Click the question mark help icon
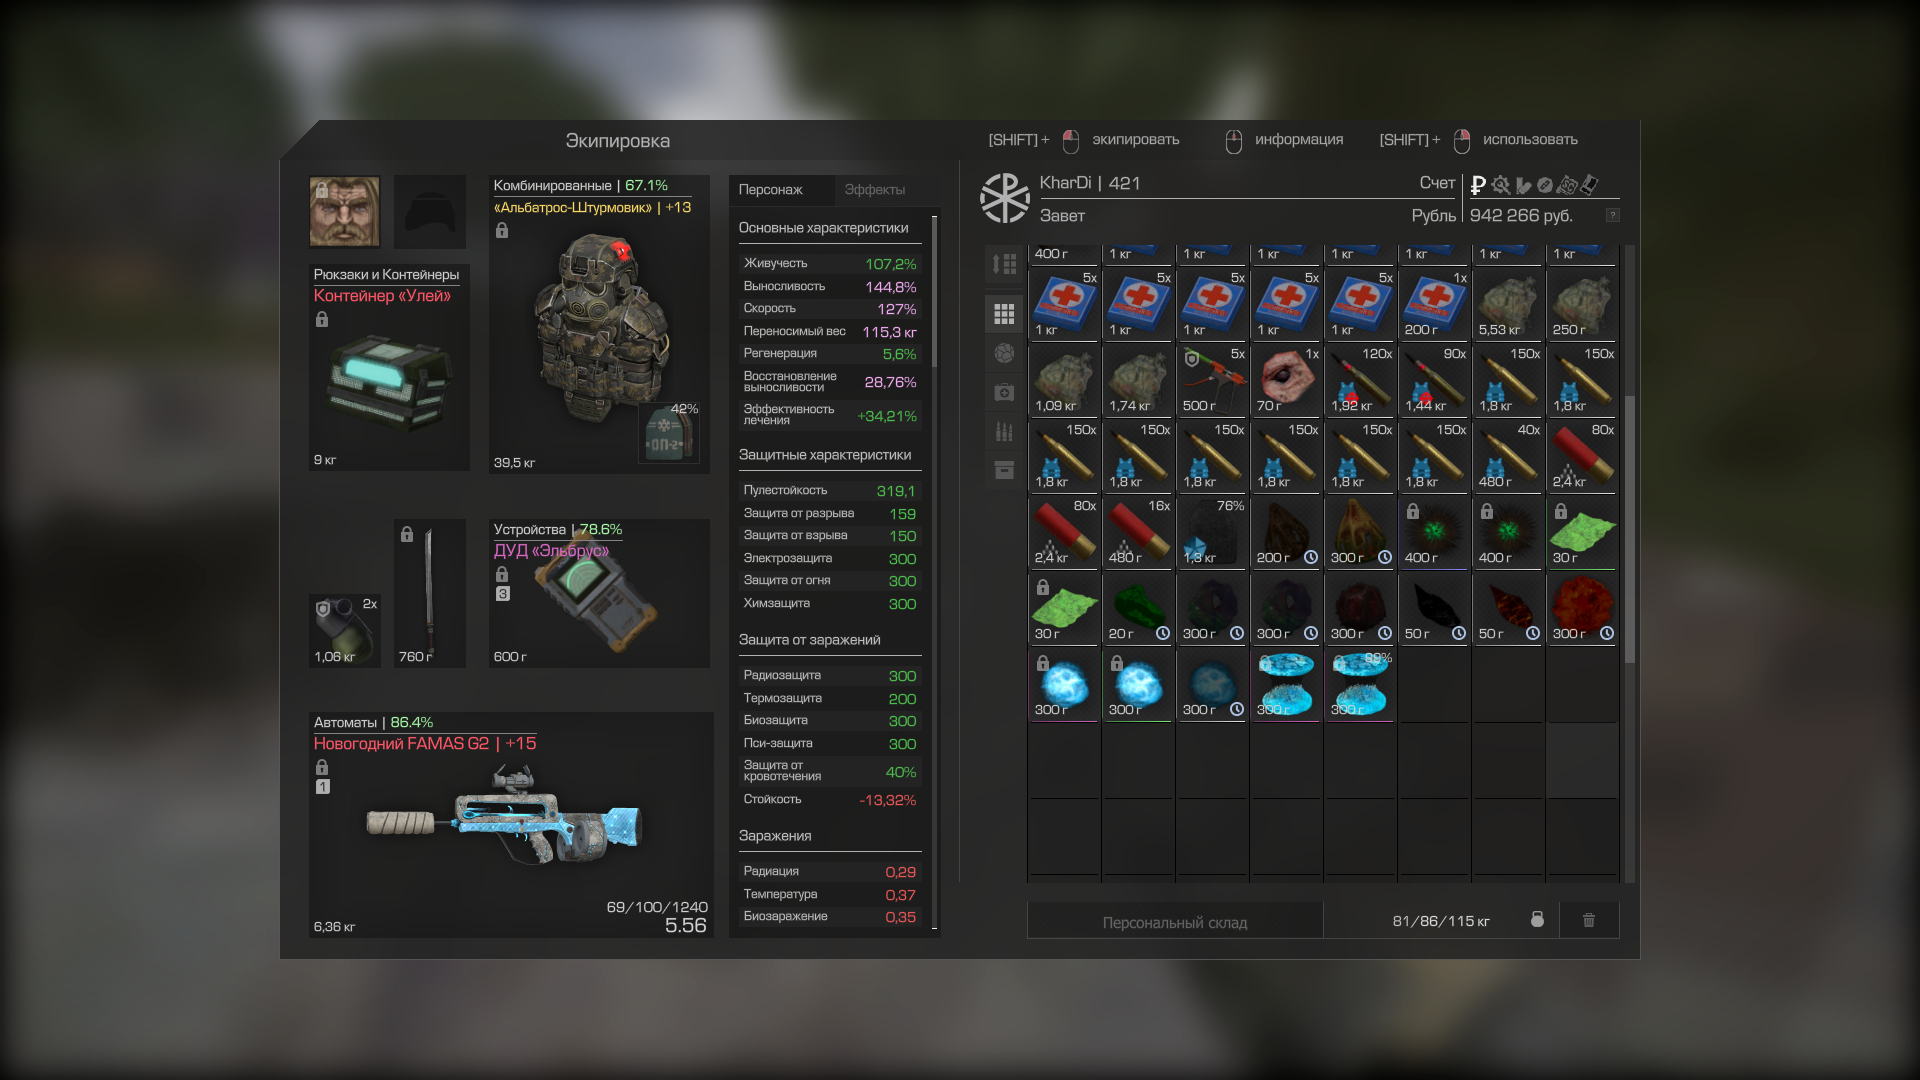 tap(1612, 215)
